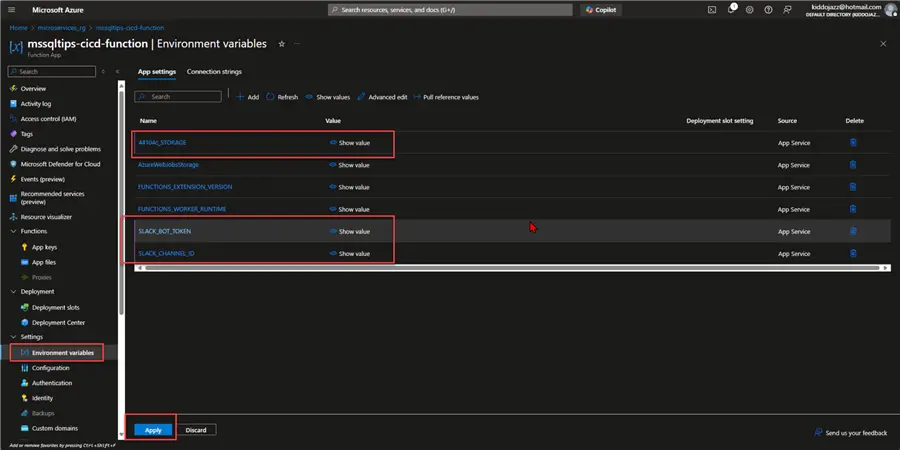This screenshot has height=450, width=900.
Task: Show value for 48104c_STORAGE
Action: point(350,143)
